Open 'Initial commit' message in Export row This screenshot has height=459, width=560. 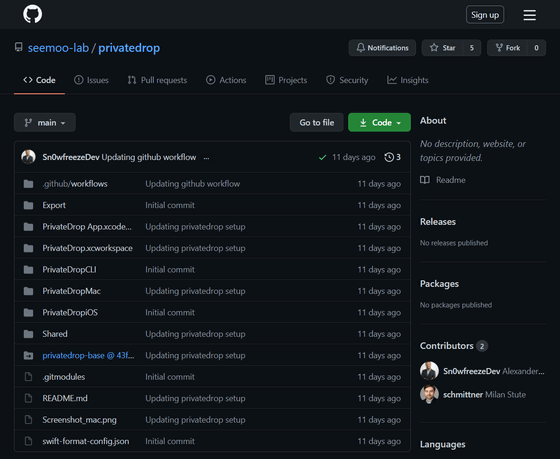click(x=170, y=205)
